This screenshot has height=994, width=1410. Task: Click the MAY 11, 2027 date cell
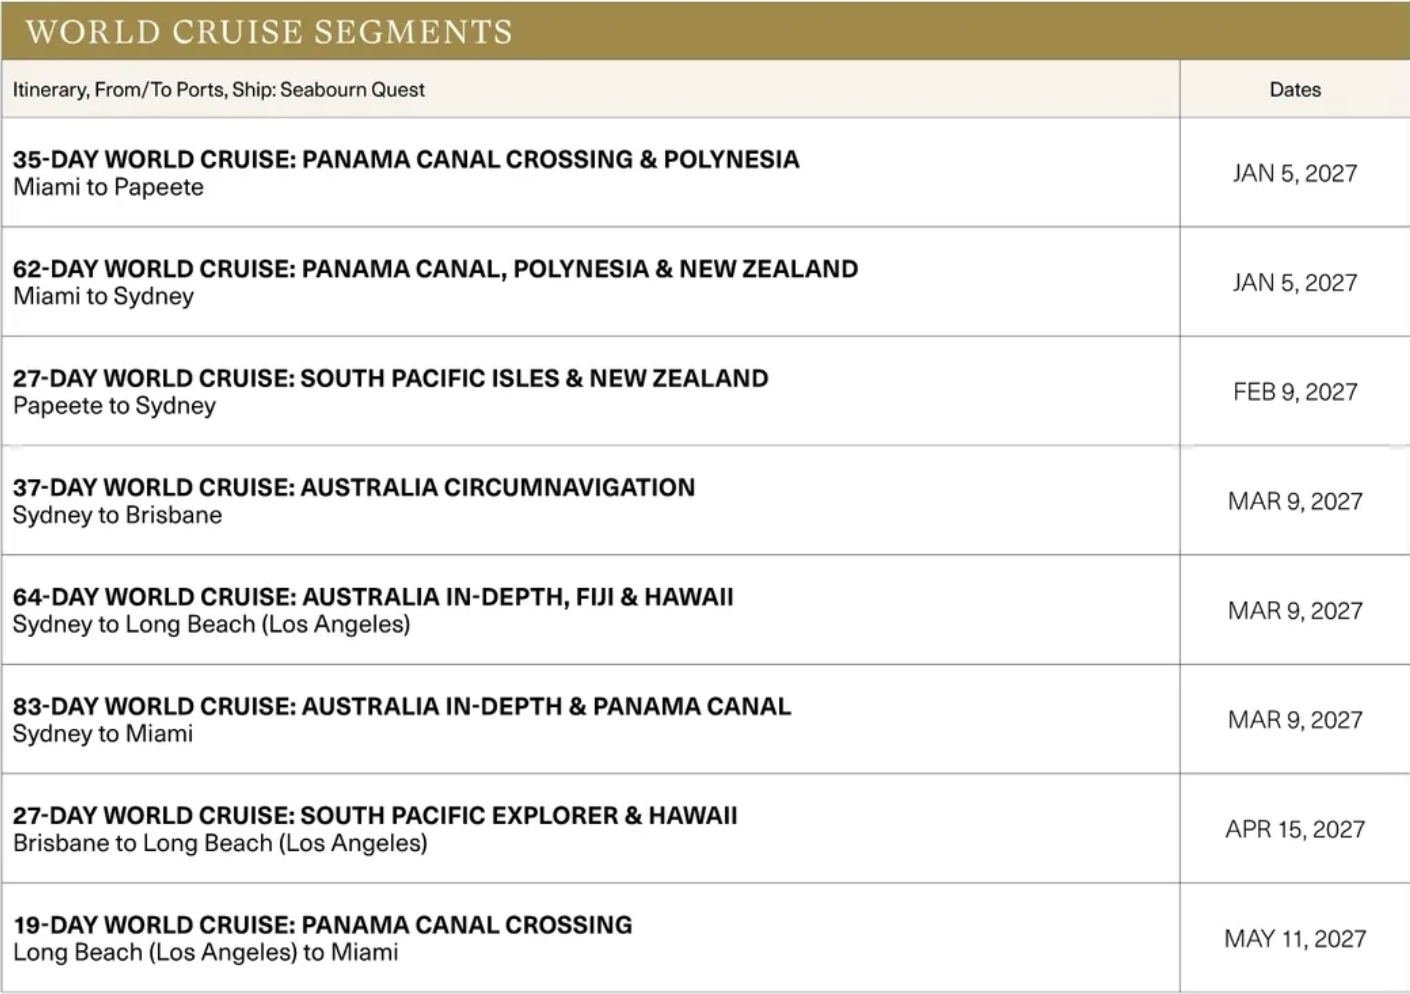1295,939
